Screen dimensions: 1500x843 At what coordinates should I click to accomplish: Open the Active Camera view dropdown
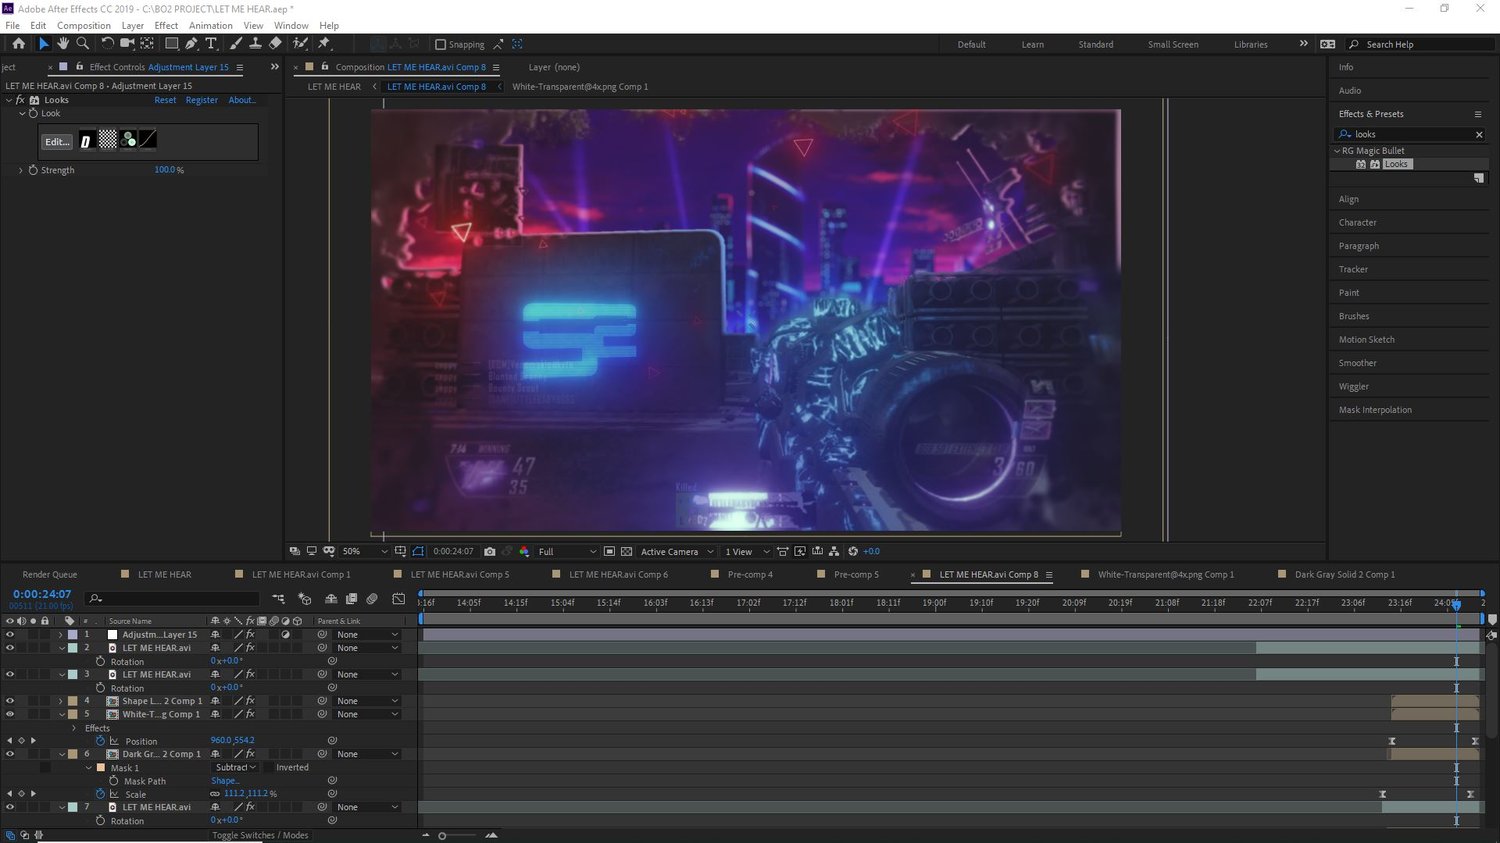677,551
